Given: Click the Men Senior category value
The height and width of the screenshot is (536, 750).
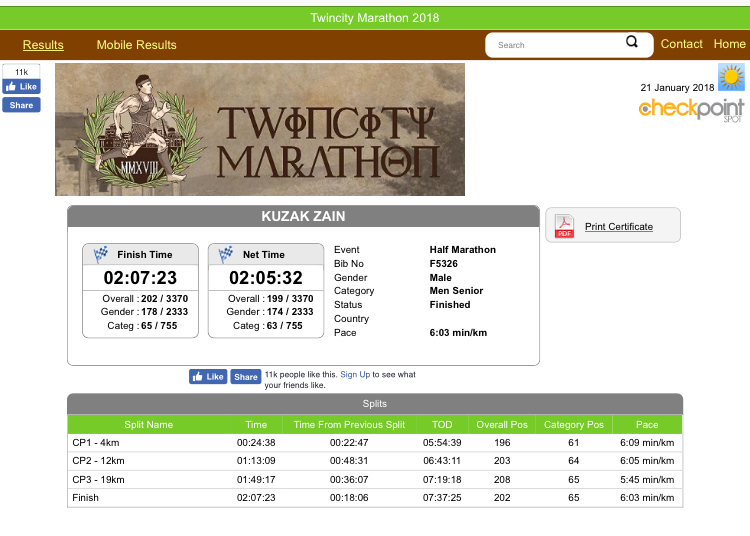Looking at the screenshot, I should click(x=456, y=291).
